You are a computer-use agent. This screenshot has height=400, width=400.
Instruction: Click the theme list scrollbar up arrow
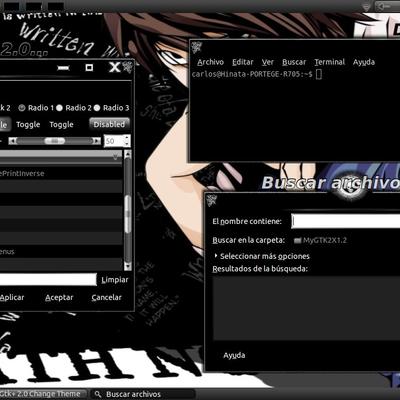coord(128,154)
